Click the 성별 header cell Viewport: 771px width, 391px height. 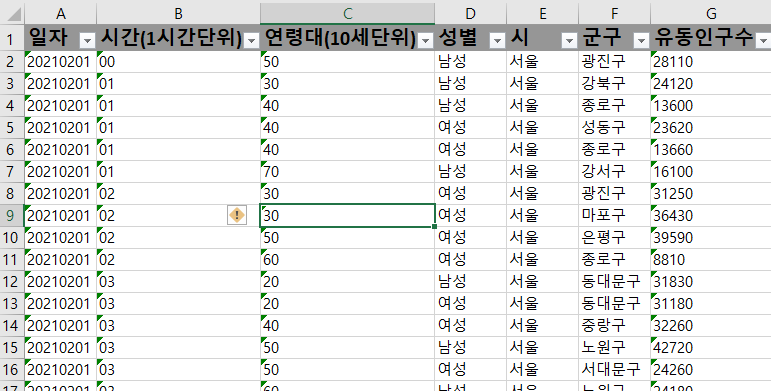pyautogui.click(x=471, y=37)
